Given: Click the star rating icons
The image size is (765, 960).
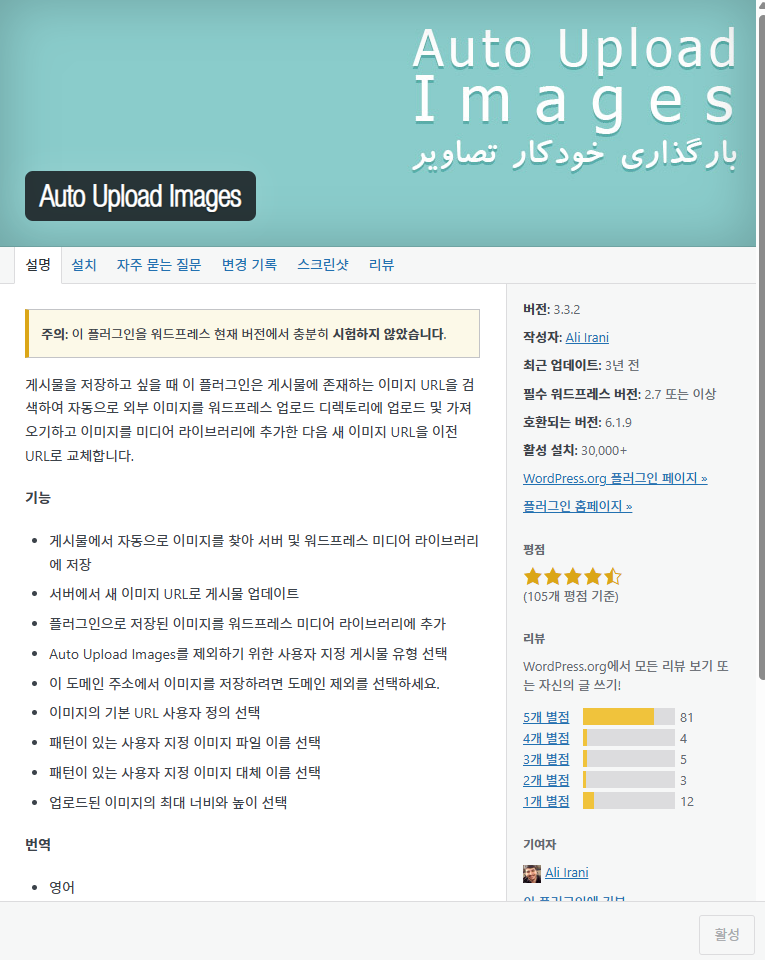Looking at the screenshot, I should point(572,576).
